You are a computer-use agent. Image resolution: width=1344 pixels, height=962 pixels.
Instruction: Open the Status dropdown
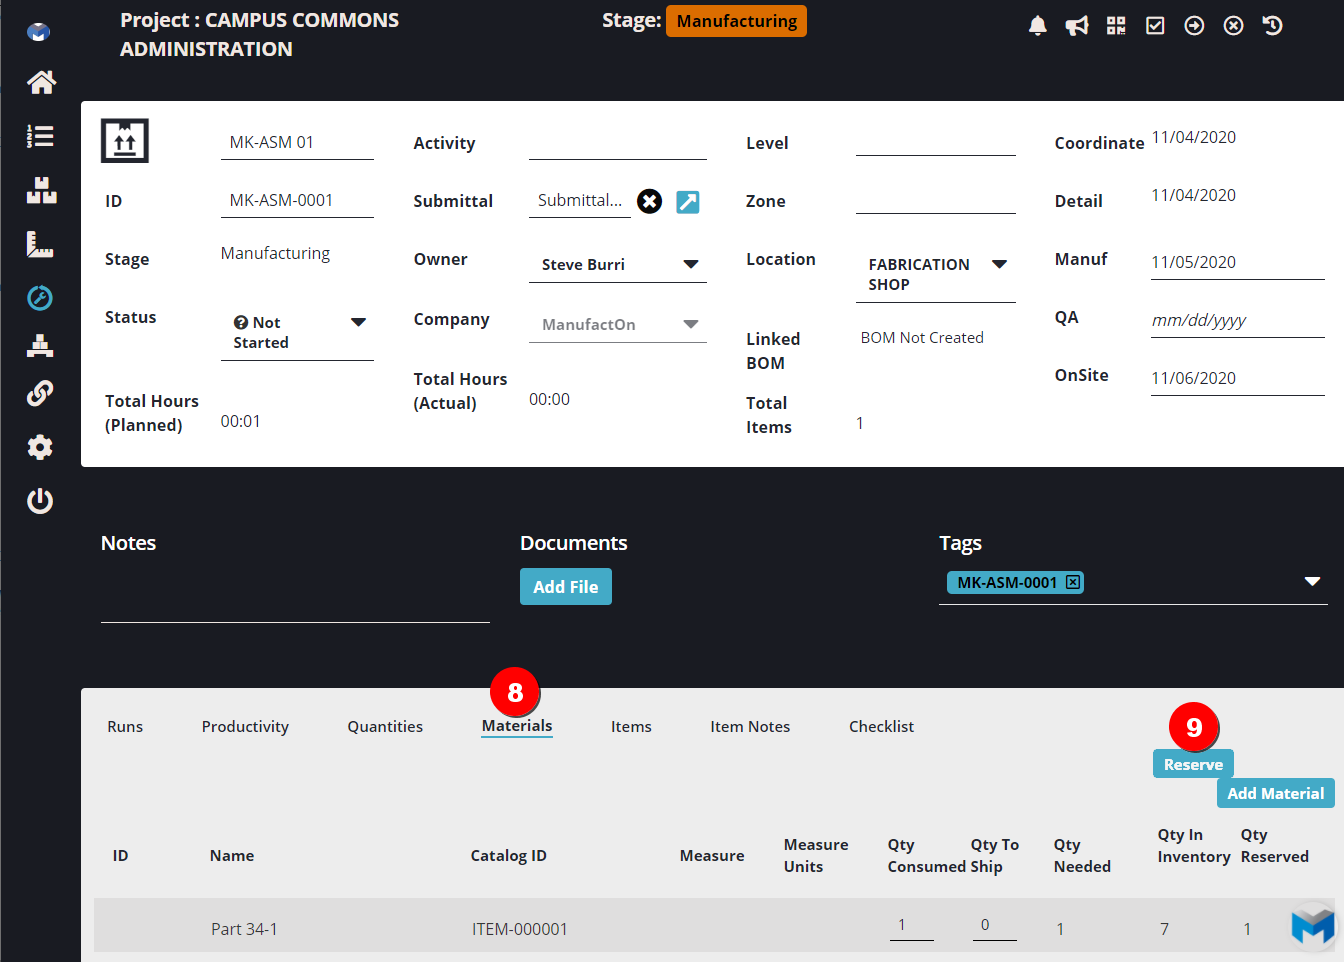point(359,323)
